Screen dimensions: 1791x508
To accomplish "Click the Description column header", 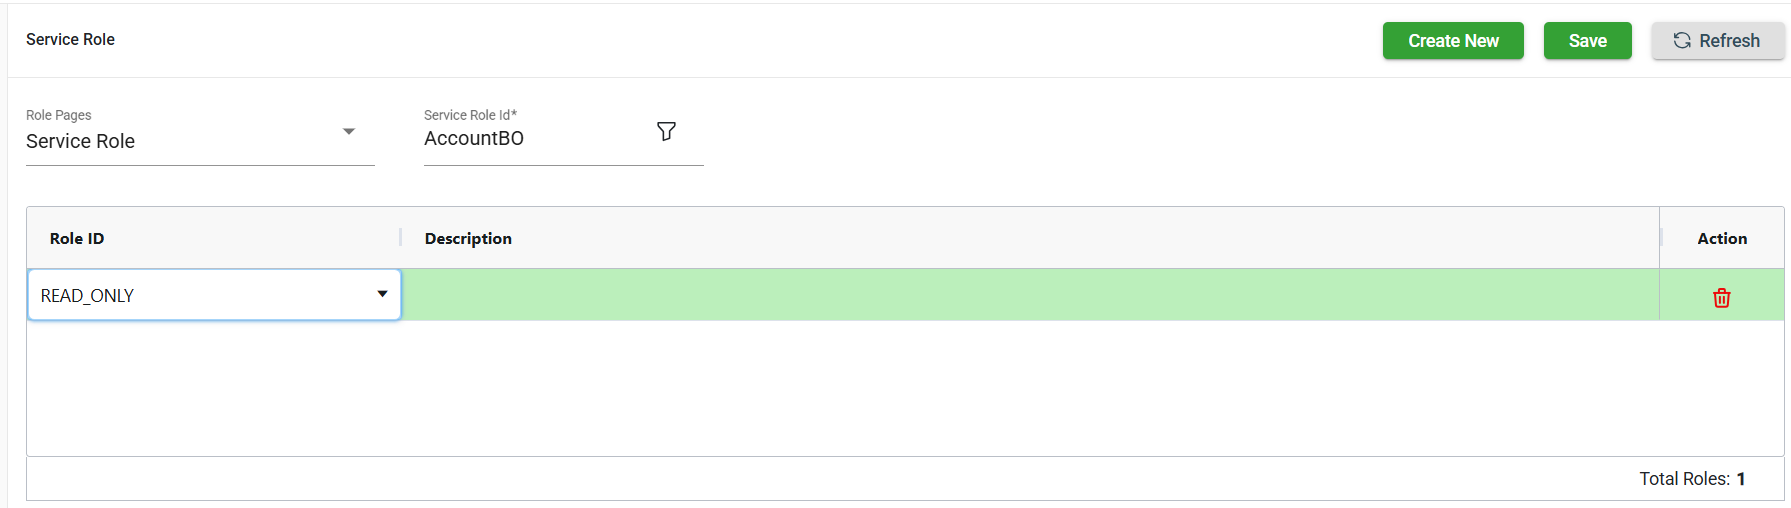I will tap(468, 239).
